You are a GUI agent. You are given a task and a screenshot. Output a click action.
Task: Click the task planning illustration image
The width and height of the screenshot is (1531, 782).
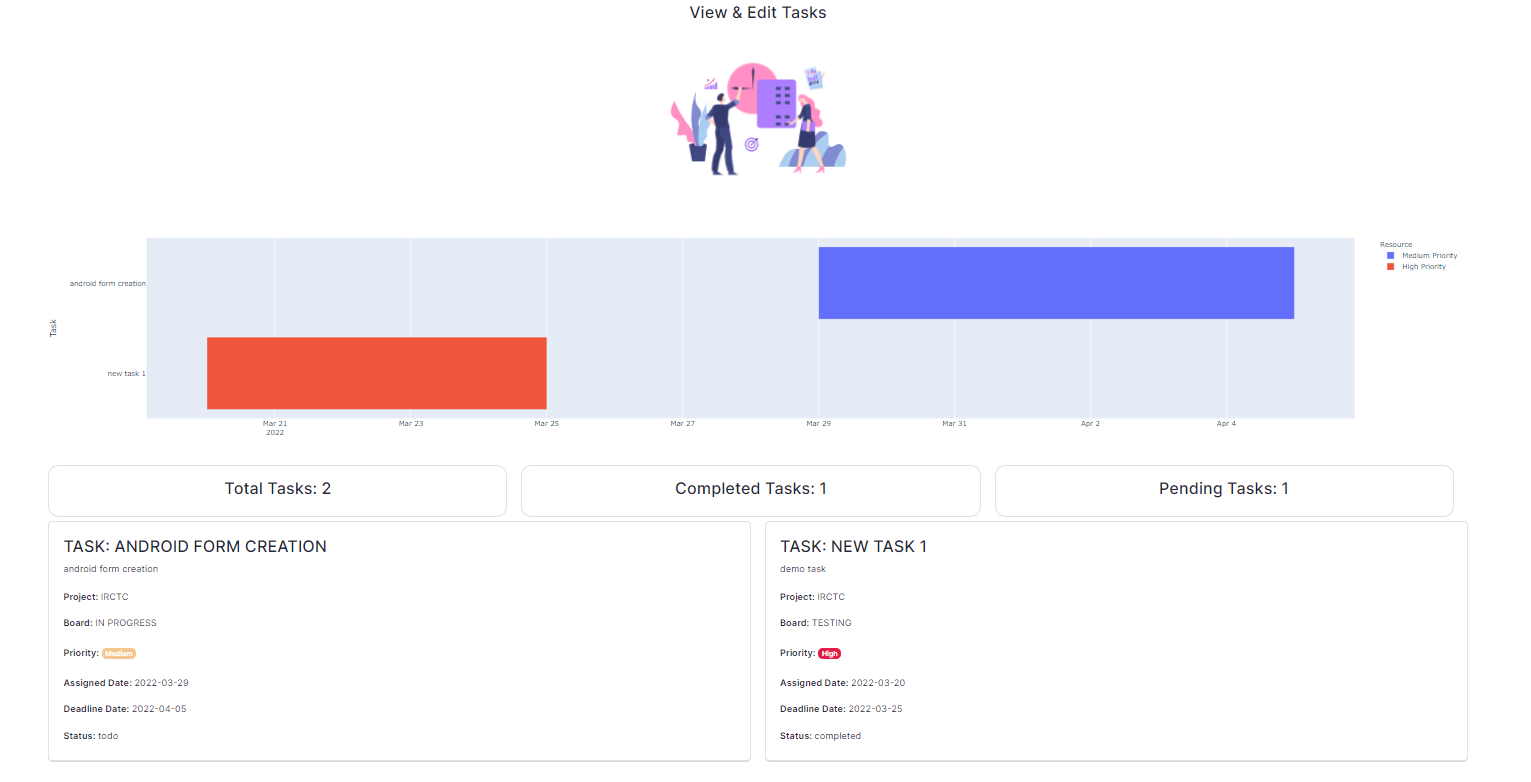tap(758, 119)
